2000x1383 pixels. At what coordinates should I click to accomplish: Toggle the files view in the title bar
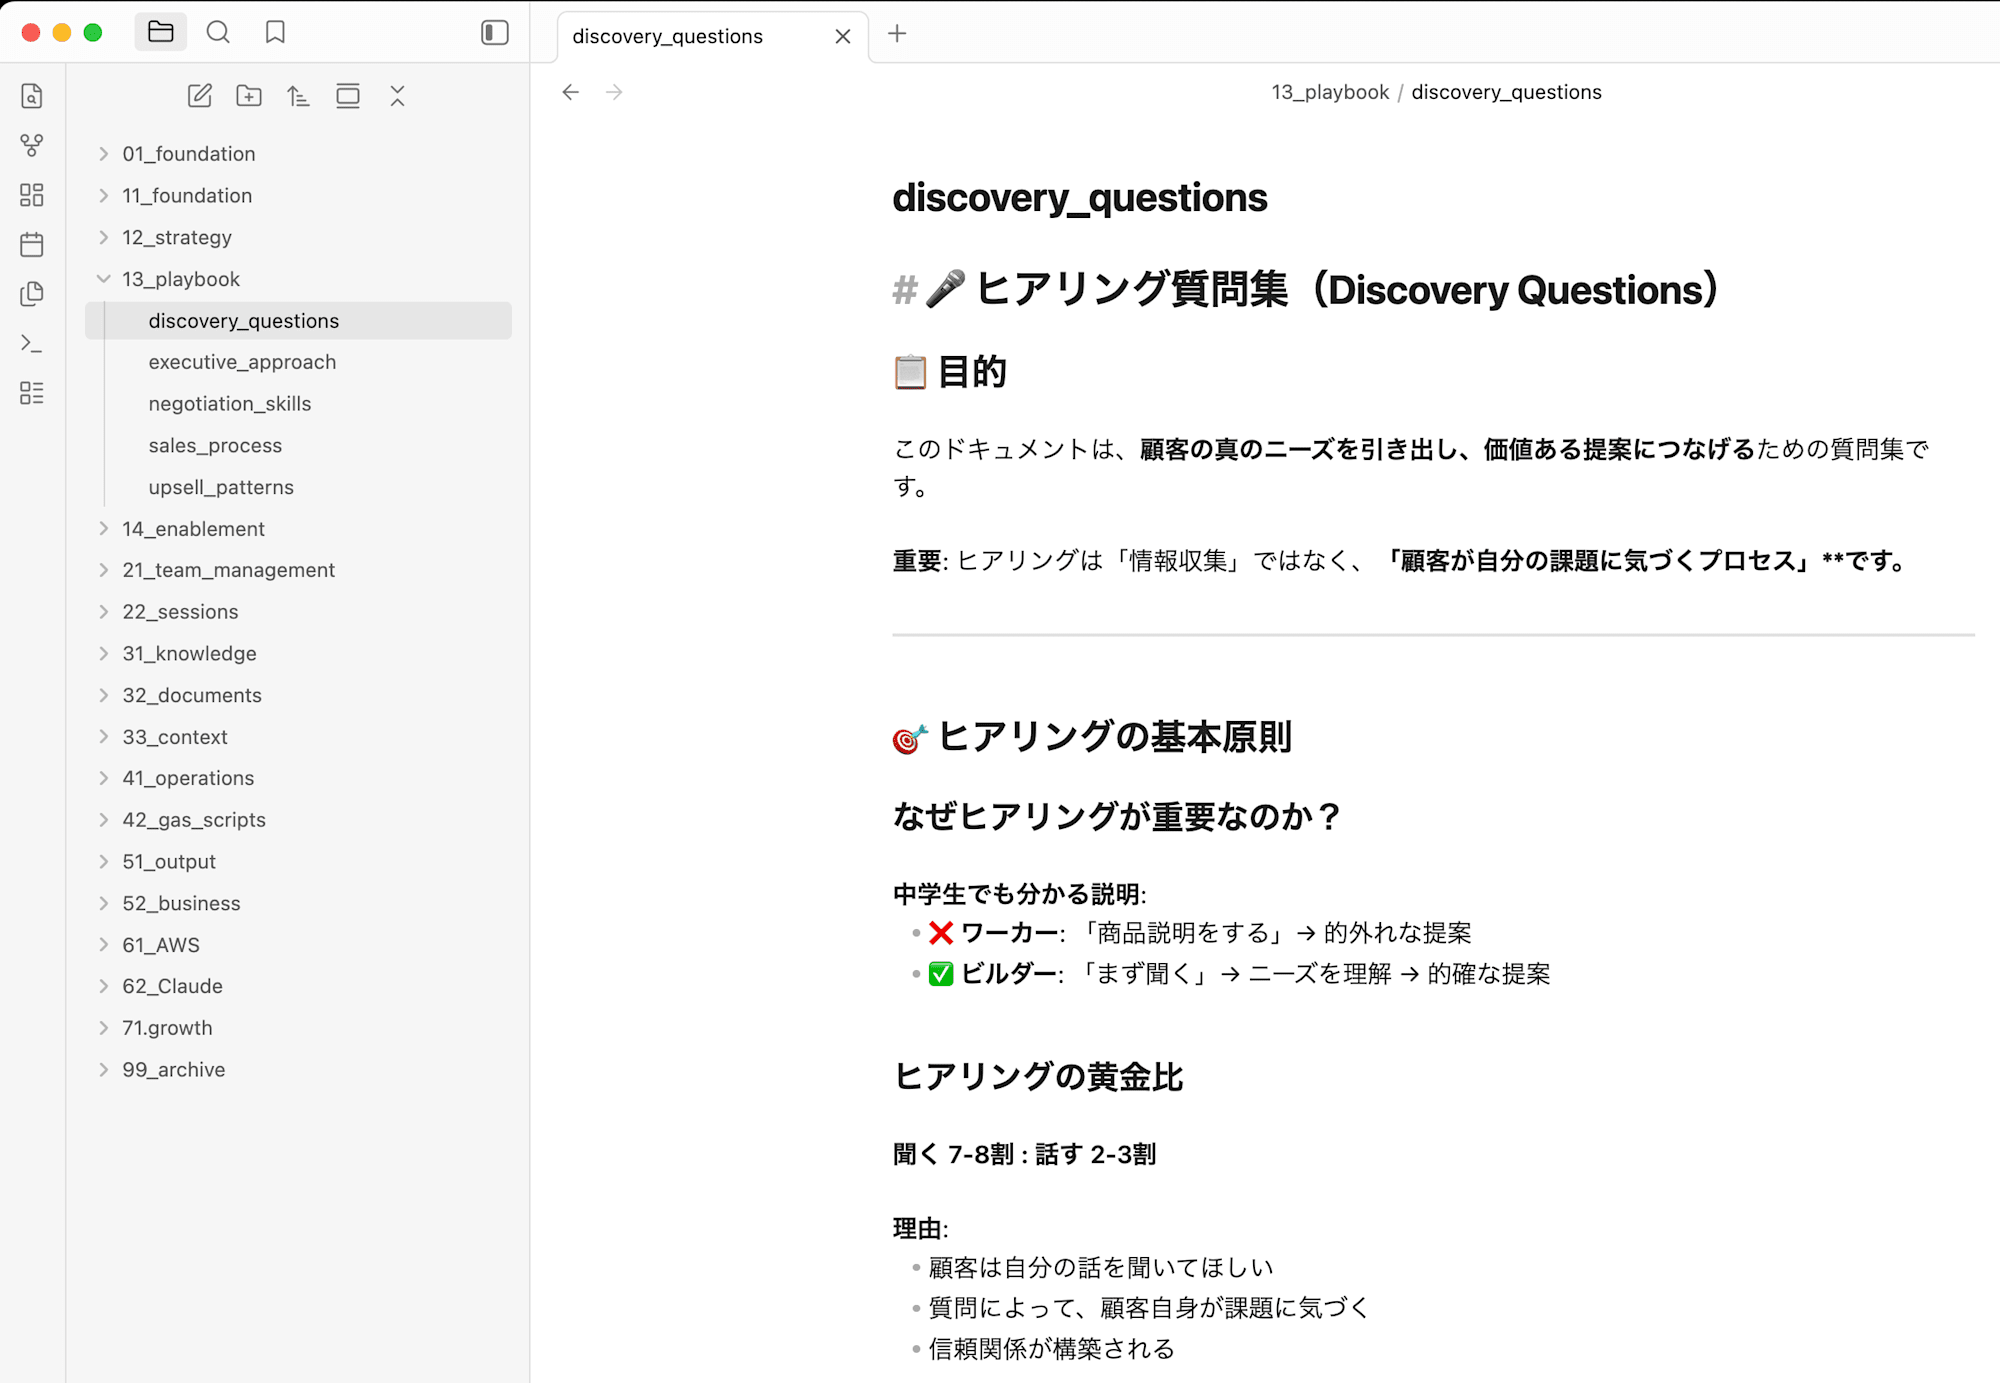(161, 31)
